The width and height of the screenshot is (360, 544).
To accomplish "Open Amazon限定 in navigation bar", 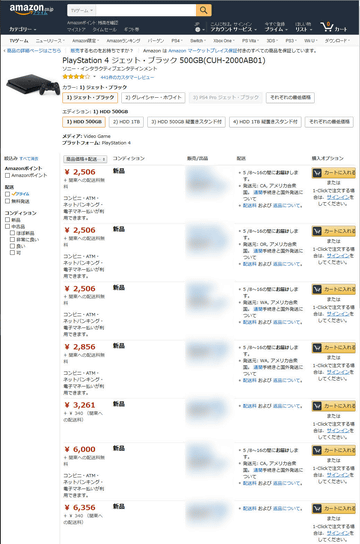I will [x=86, y=41].
